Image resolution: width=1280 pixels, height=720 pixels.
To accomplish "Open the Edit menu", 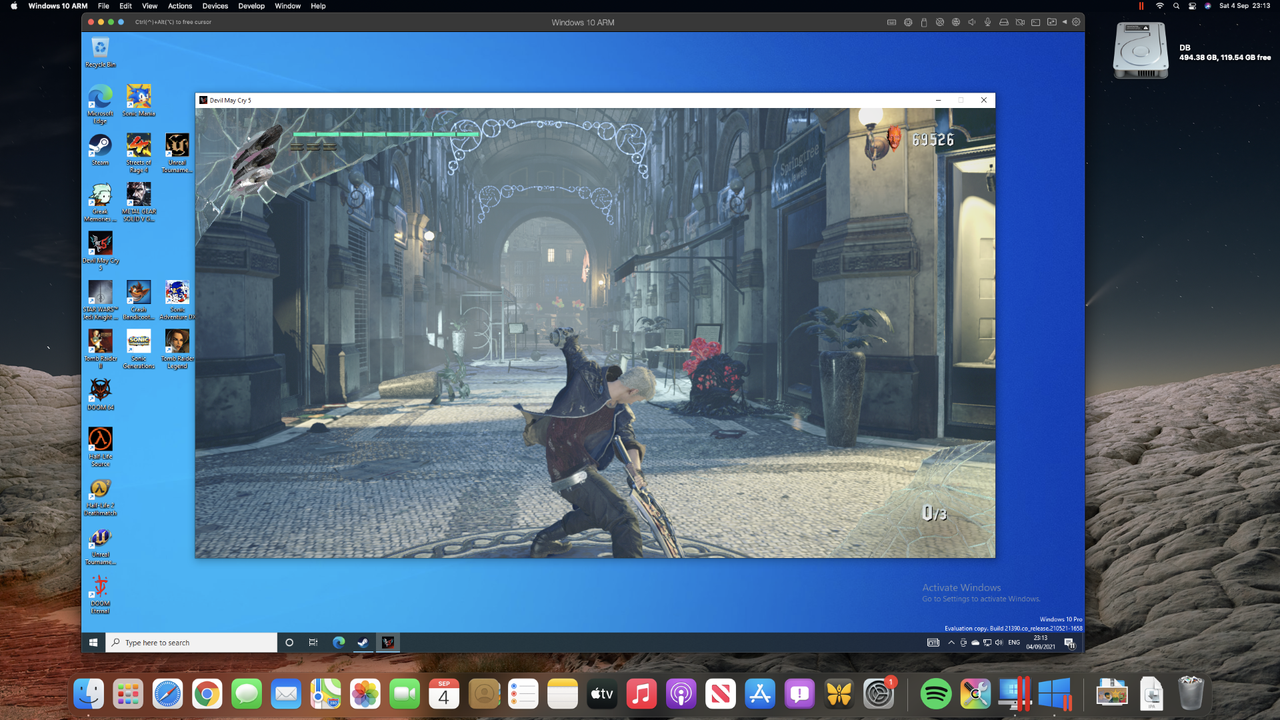I will pos(125,6).
